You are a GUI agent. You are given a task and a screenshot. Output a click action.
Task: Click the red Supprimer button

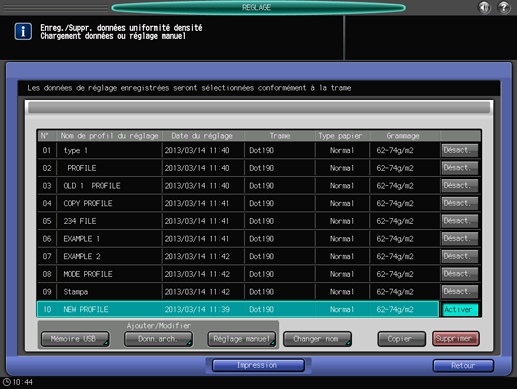point(456,339)
